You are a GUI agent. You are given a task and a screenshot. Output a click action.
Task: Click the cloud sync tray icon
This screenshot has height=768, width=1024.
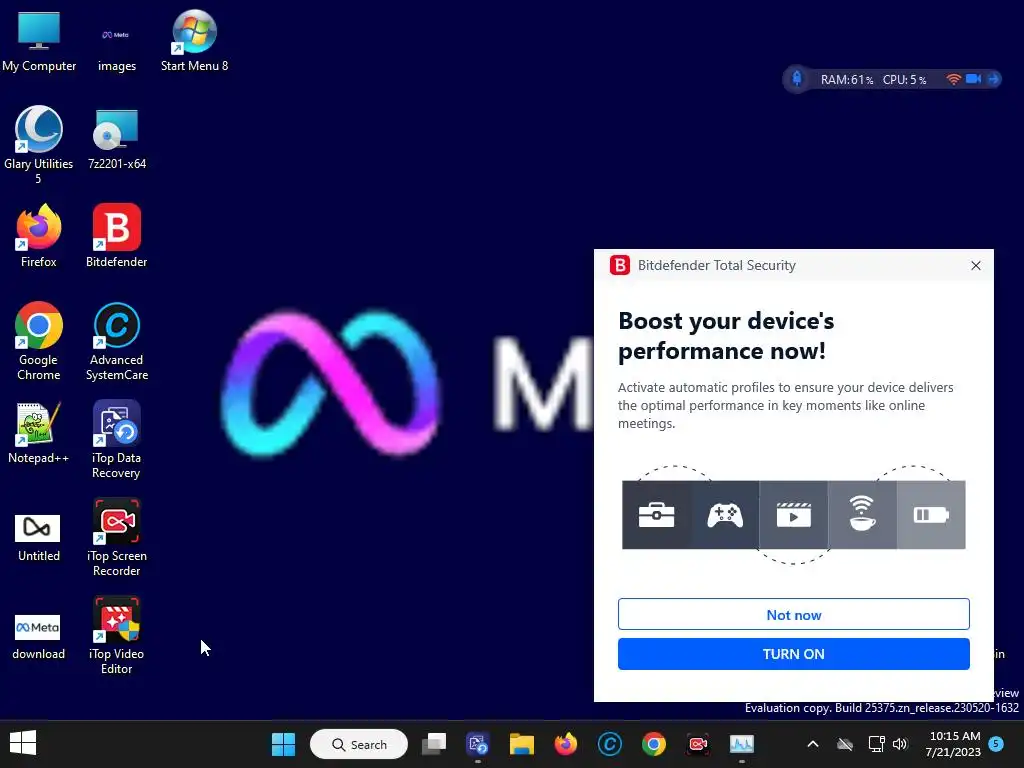[845, 744]
